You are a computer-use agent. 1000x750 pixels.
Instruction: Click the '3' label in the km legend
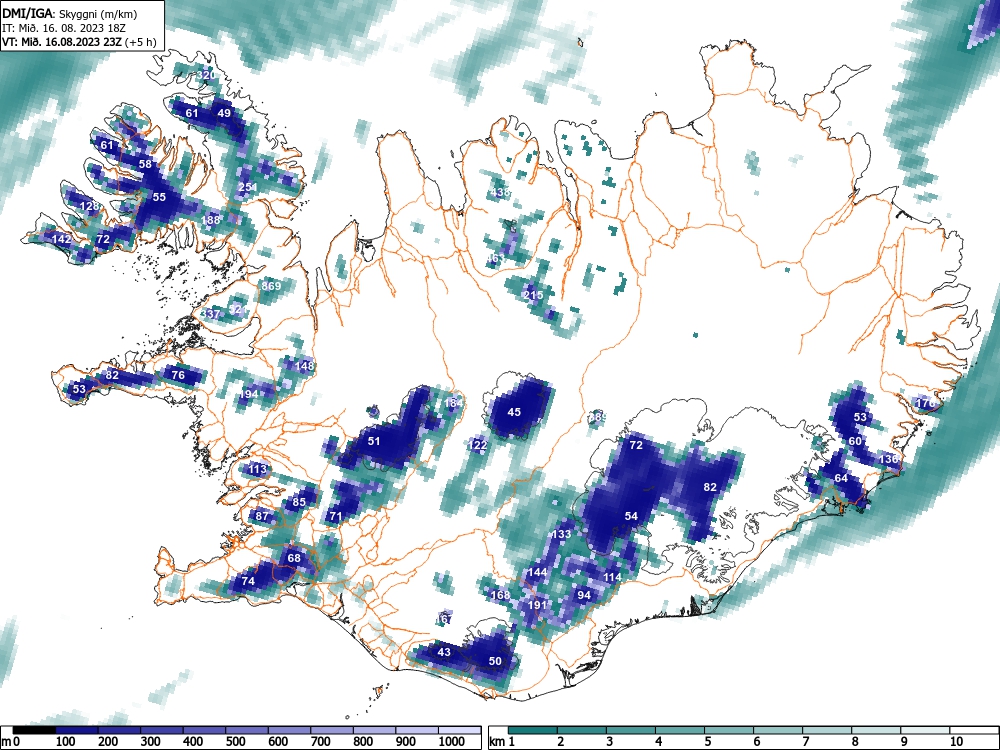coord(610,742)
